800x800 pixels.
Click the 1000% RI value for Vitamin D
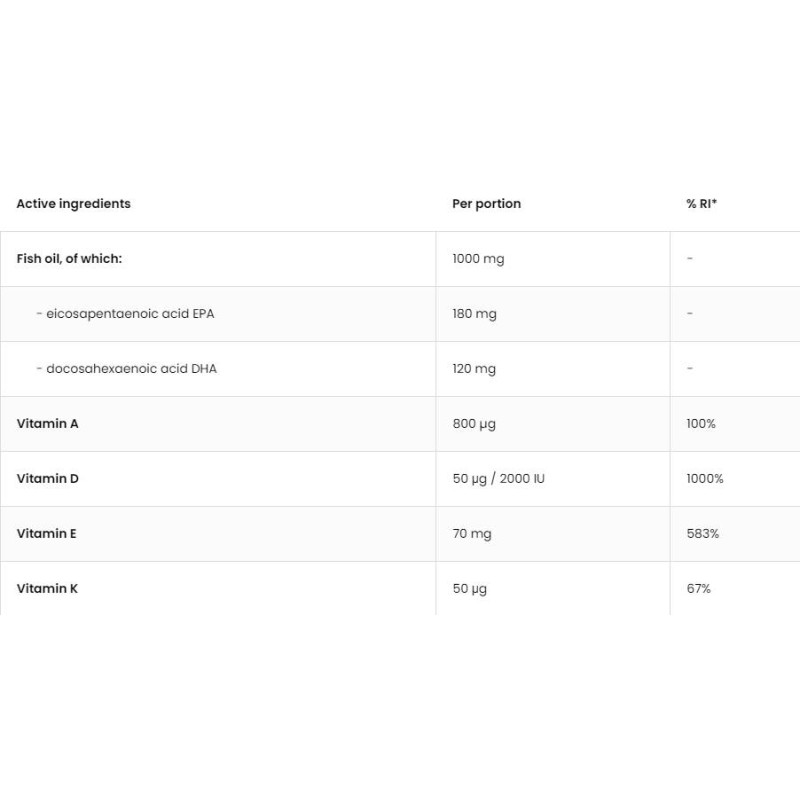tap(704, 479)
